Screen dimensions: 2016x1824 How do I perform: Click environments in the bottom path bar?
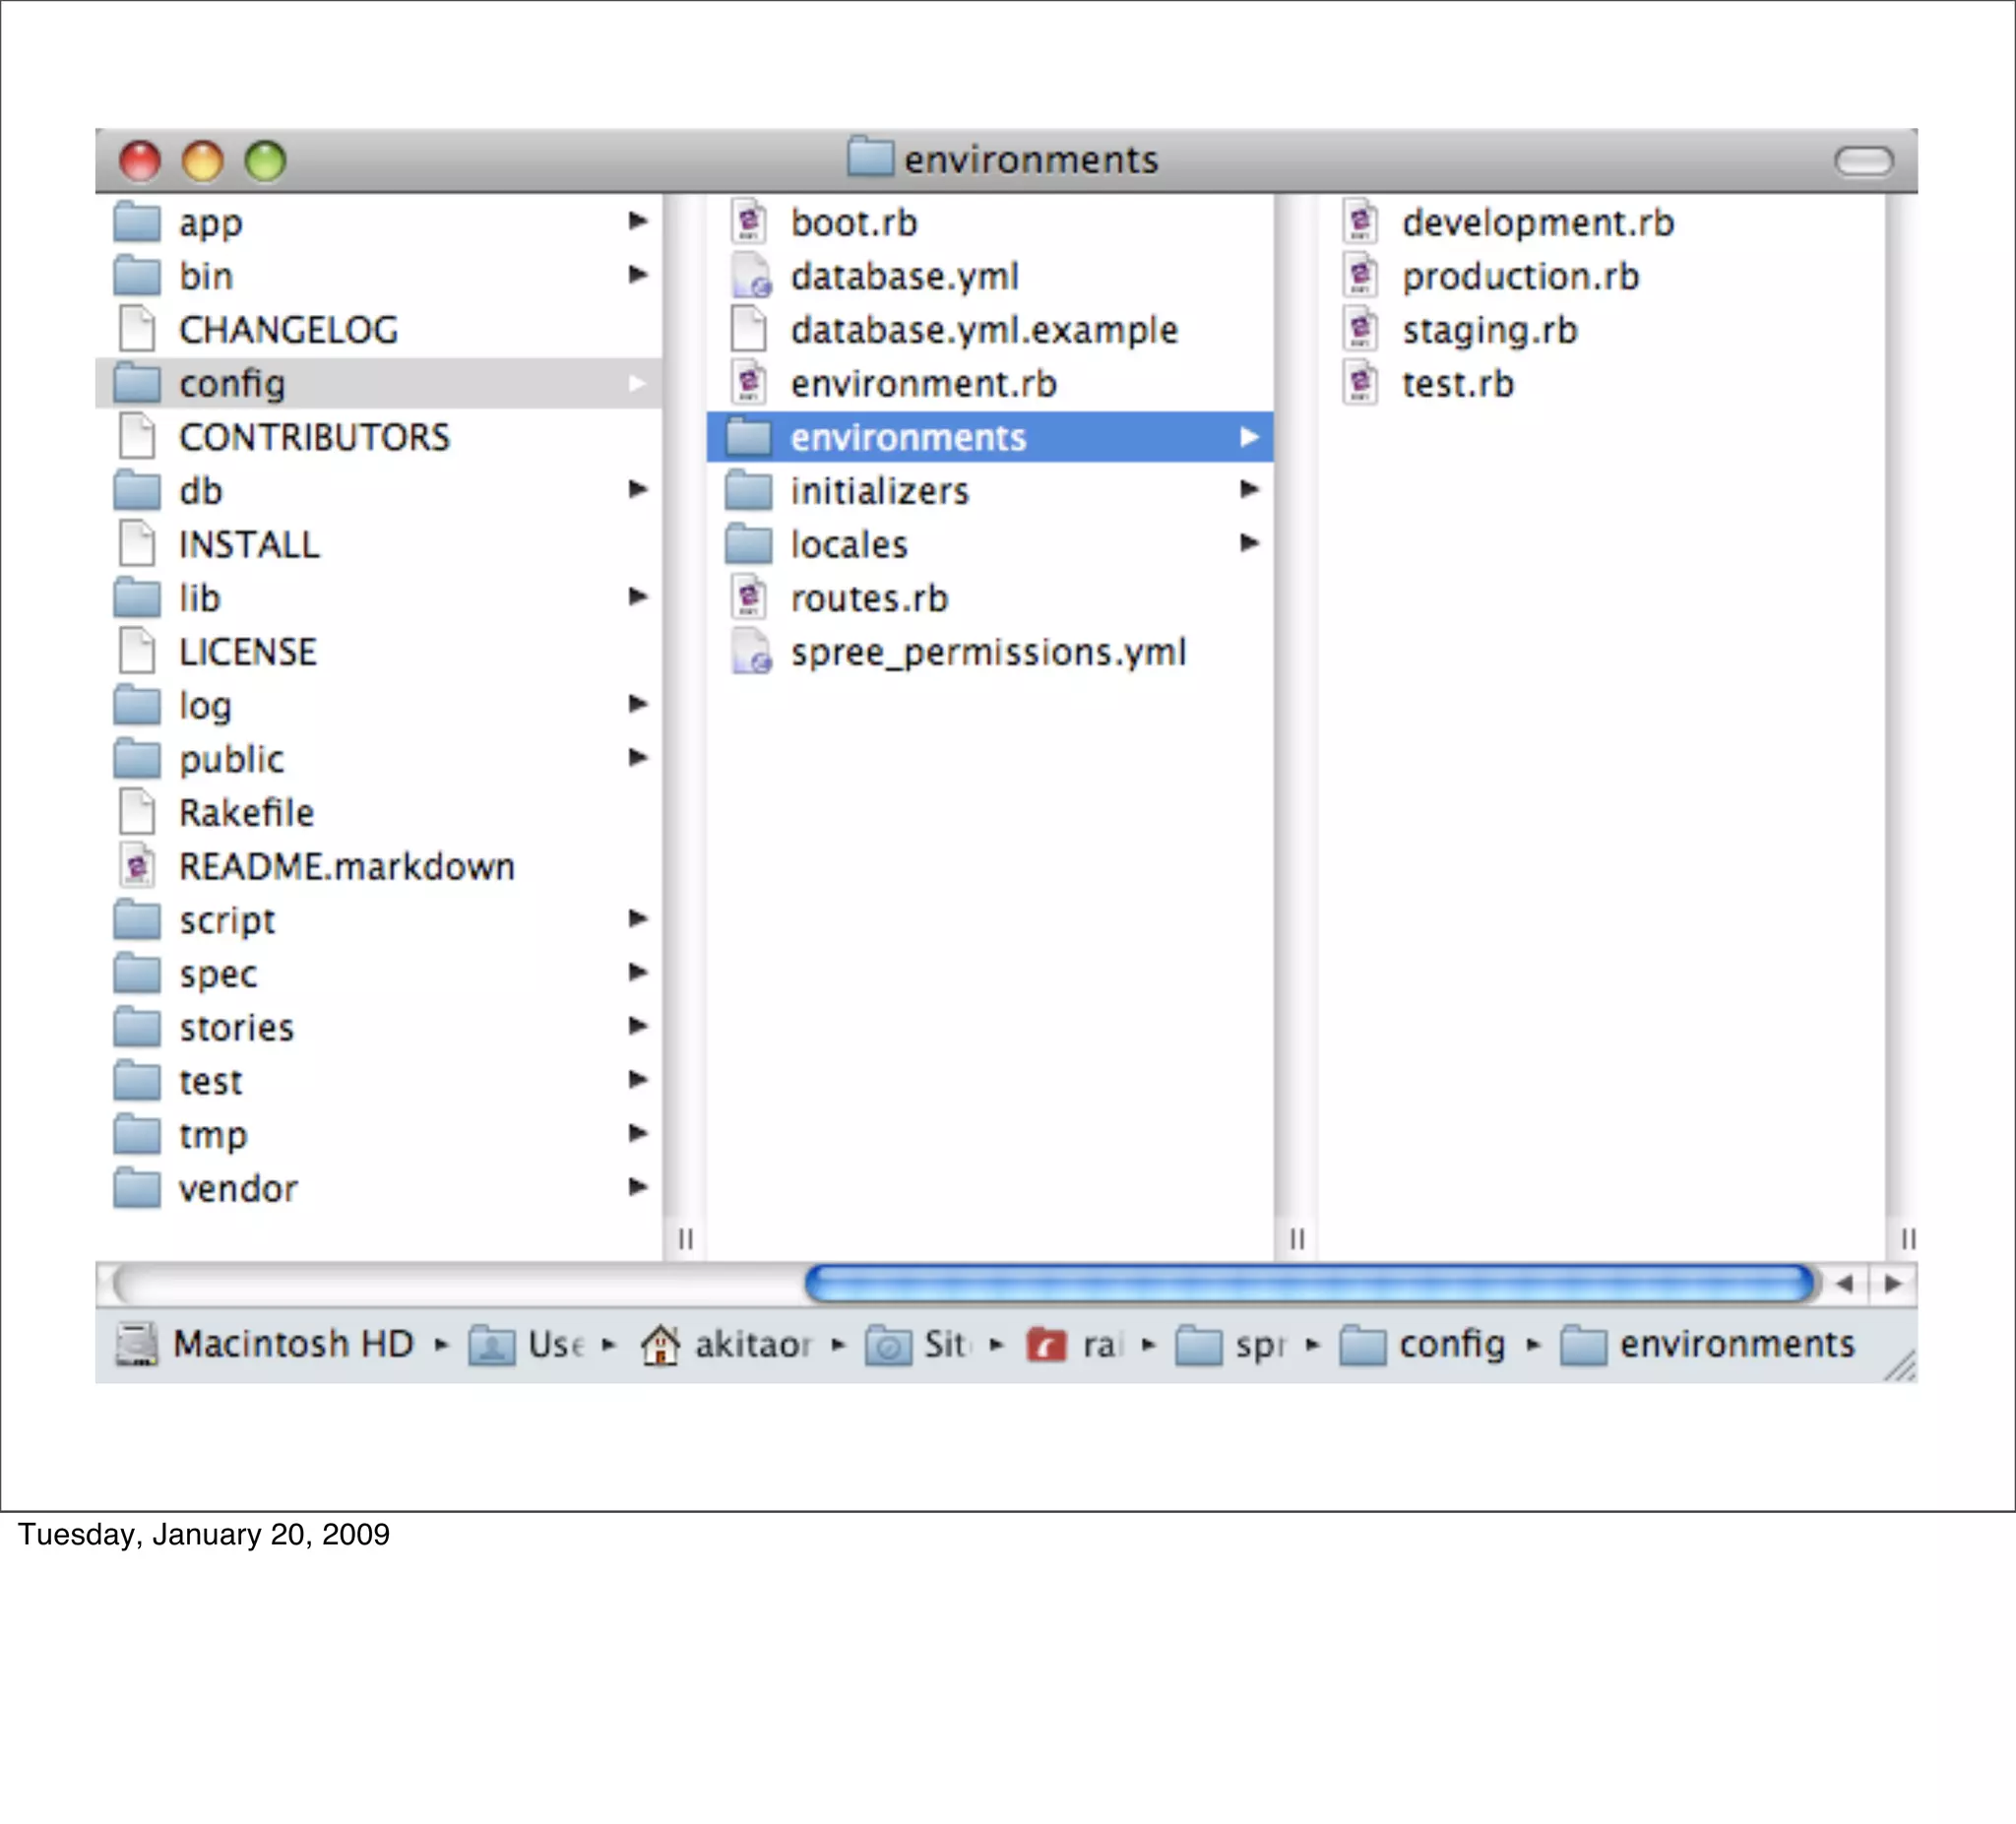tap(1737, 1344)
